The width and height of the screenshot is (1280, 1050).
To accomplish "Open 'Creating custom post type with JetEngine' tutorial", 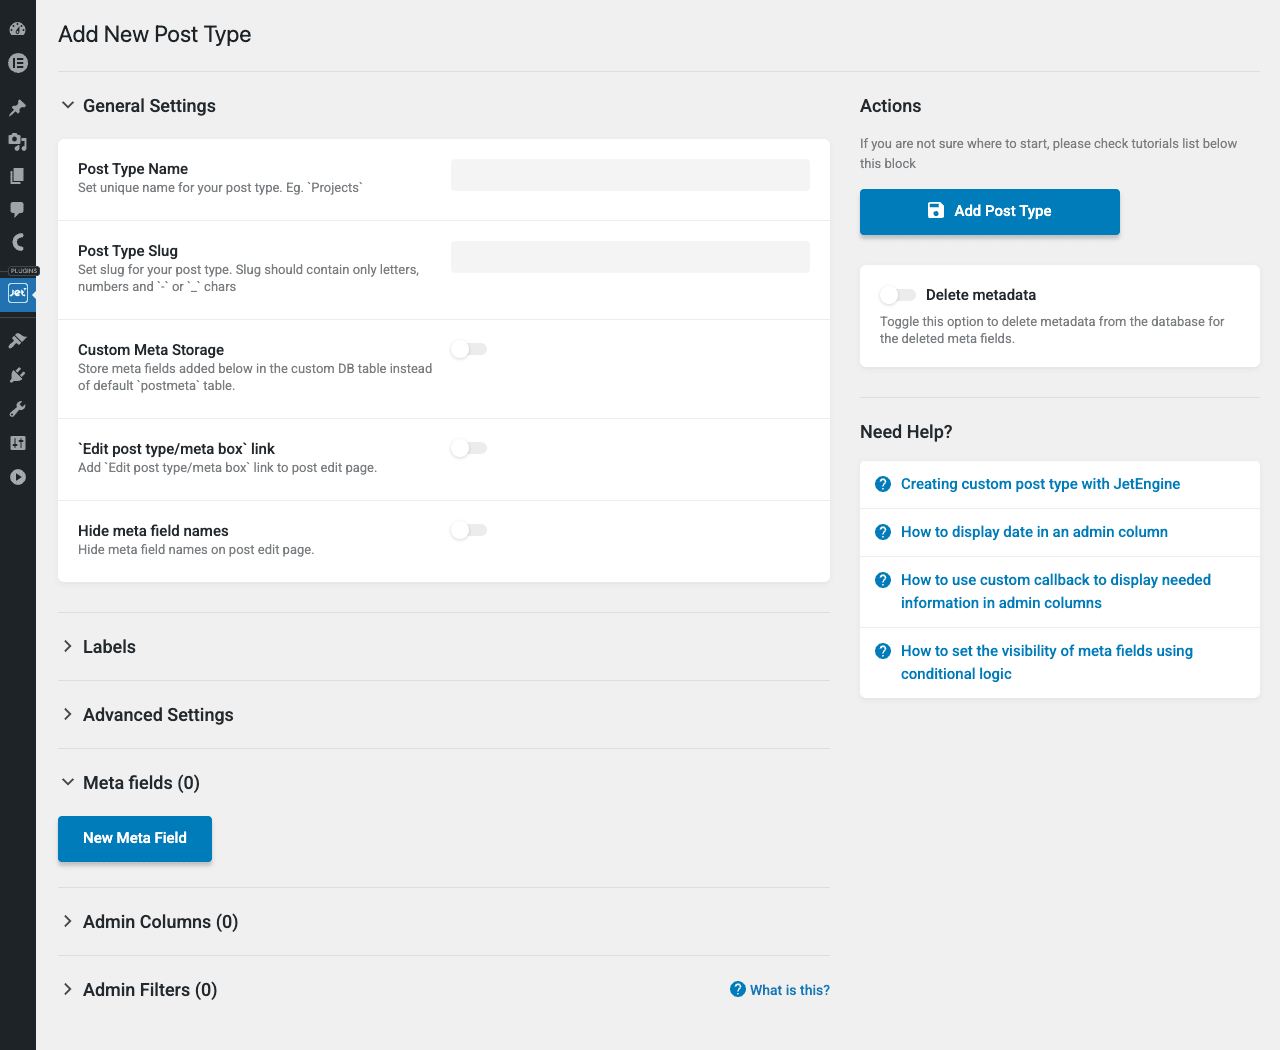I will [x=1040, y=484].
